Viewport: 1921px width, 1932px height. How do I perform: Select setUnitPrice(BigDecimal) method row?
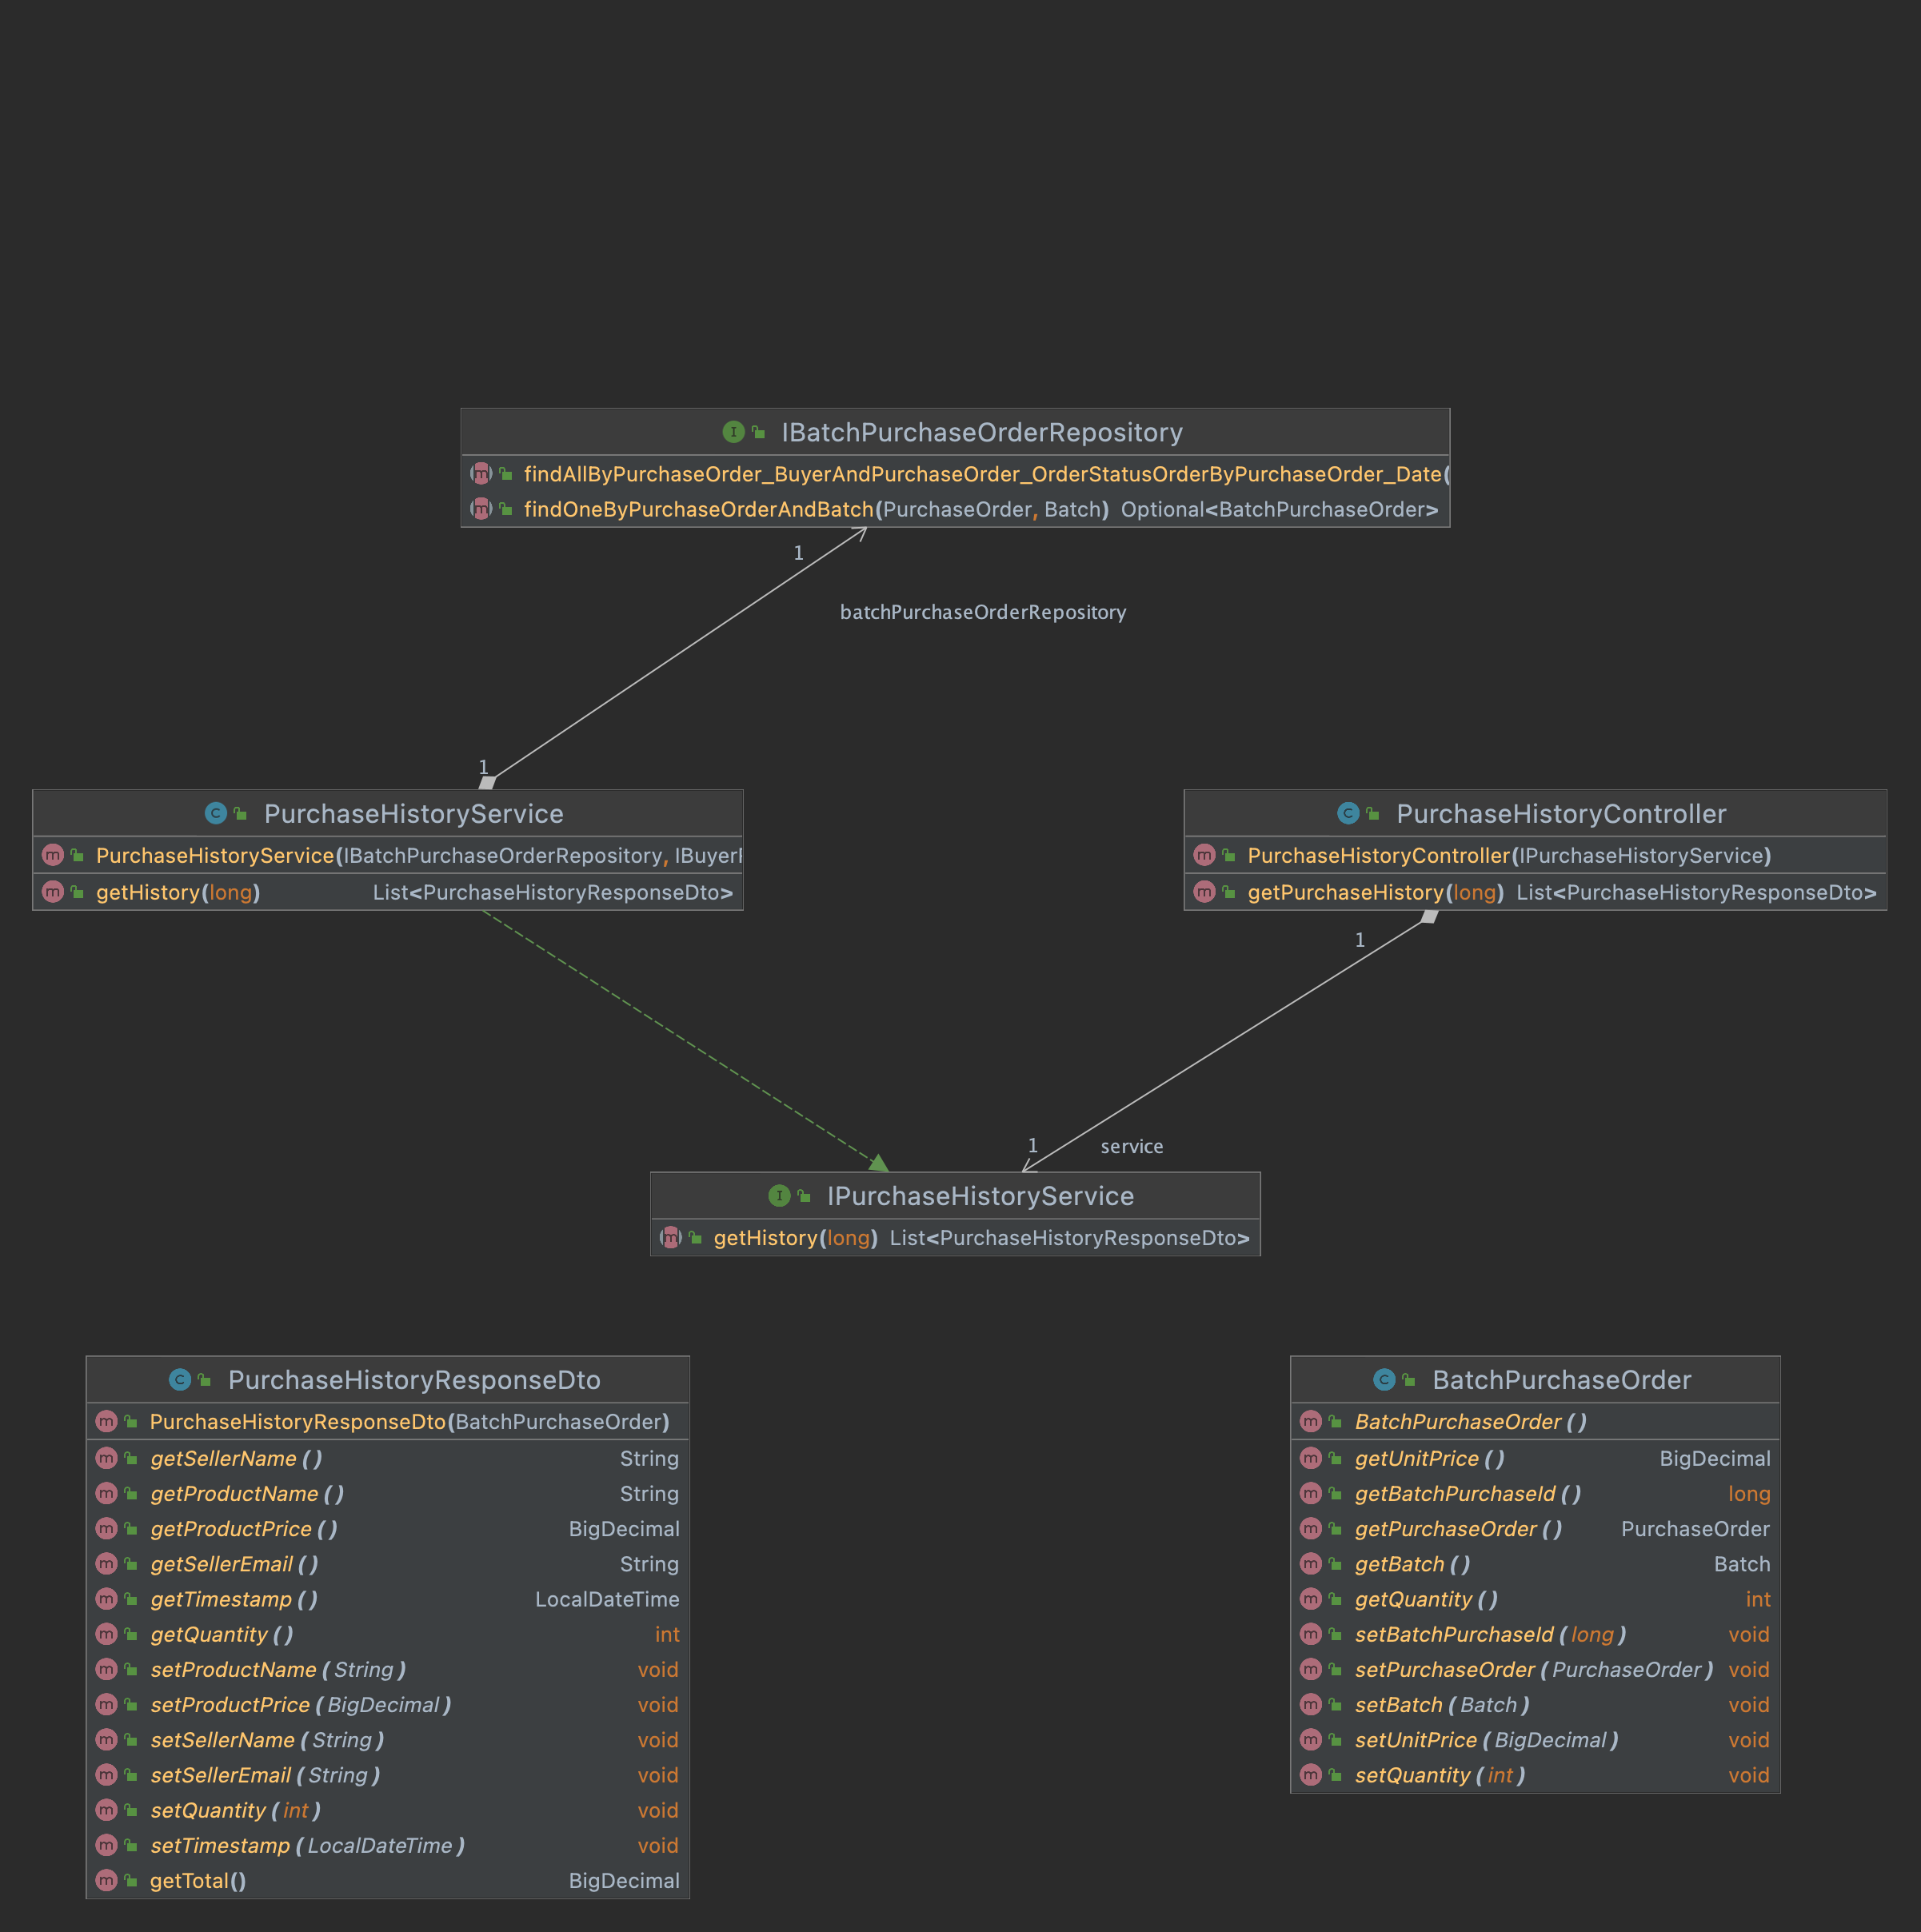pos(1485,1739)
